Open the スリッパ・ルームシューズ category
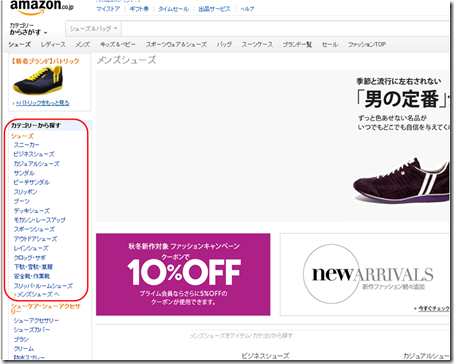The width and height of the screenshot is (454, 364). click(43, 286)
